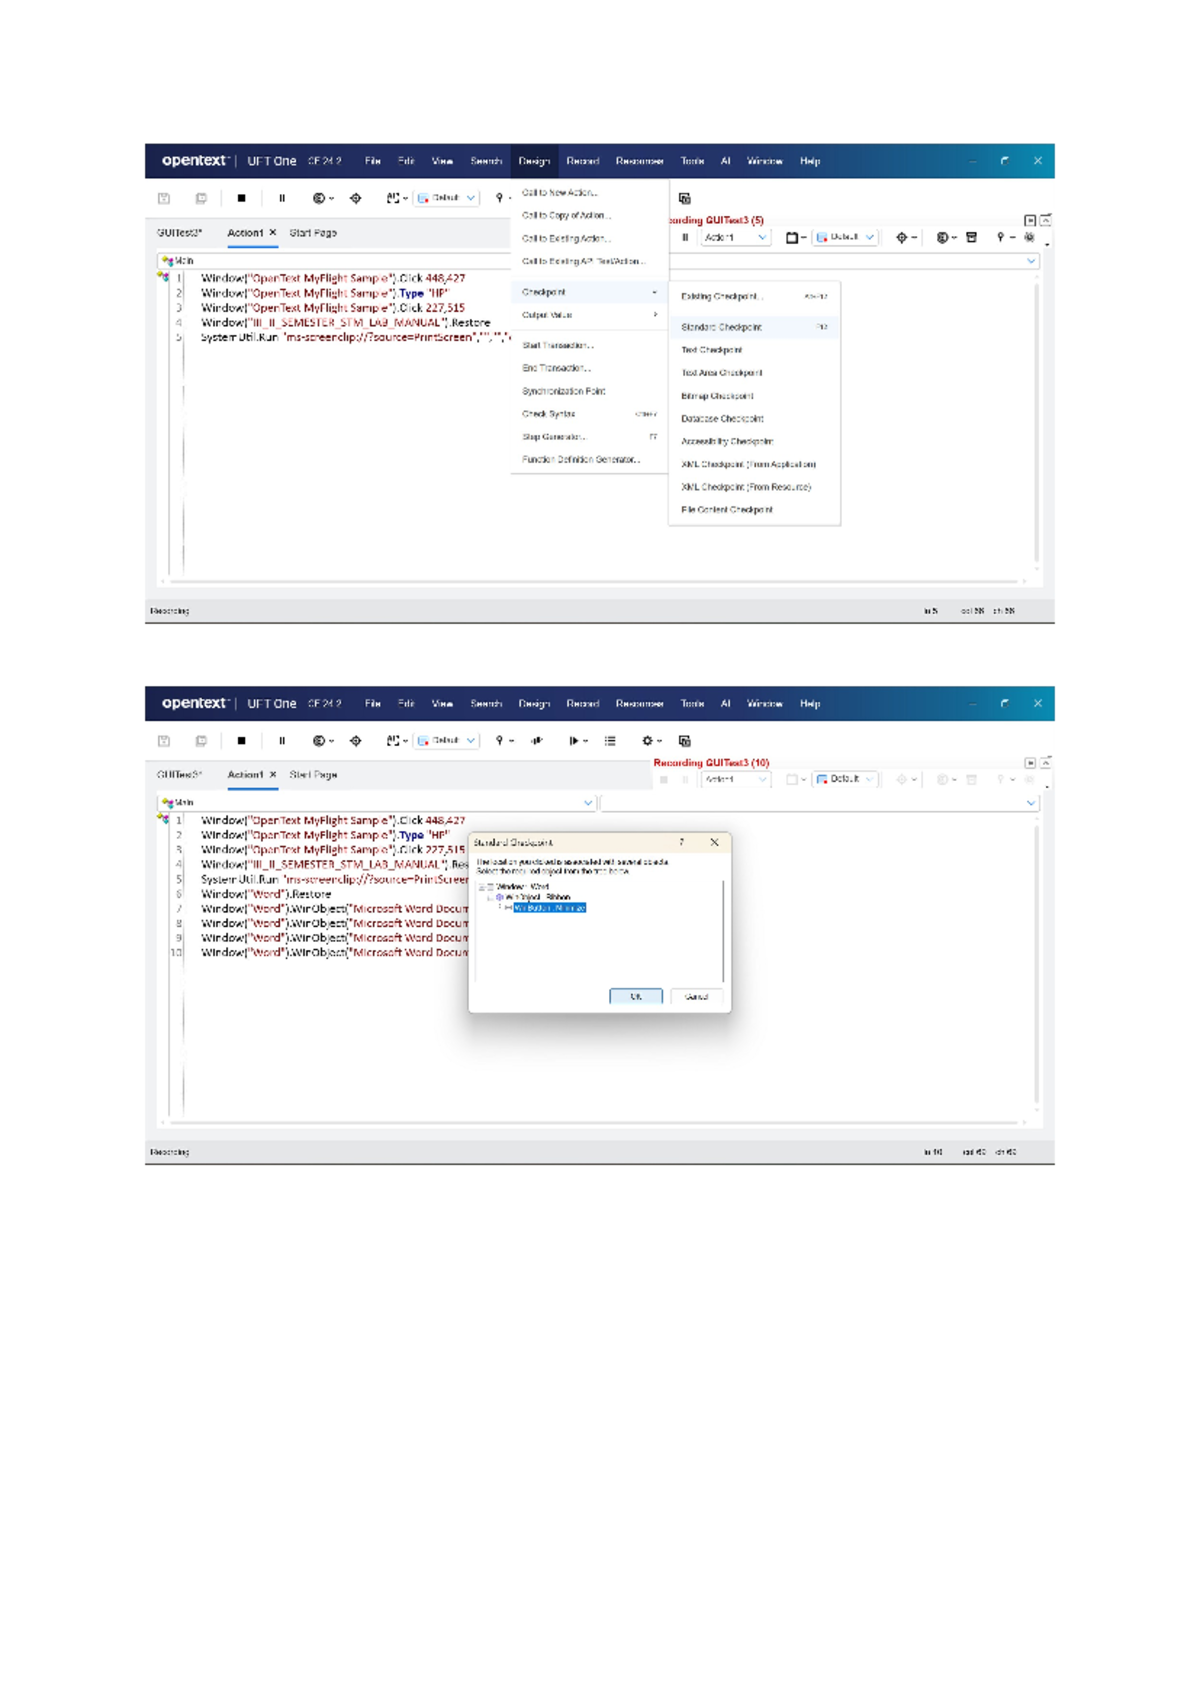Click the help question mark in Standard Checkpoint dialog

click(x=682, y=842)
